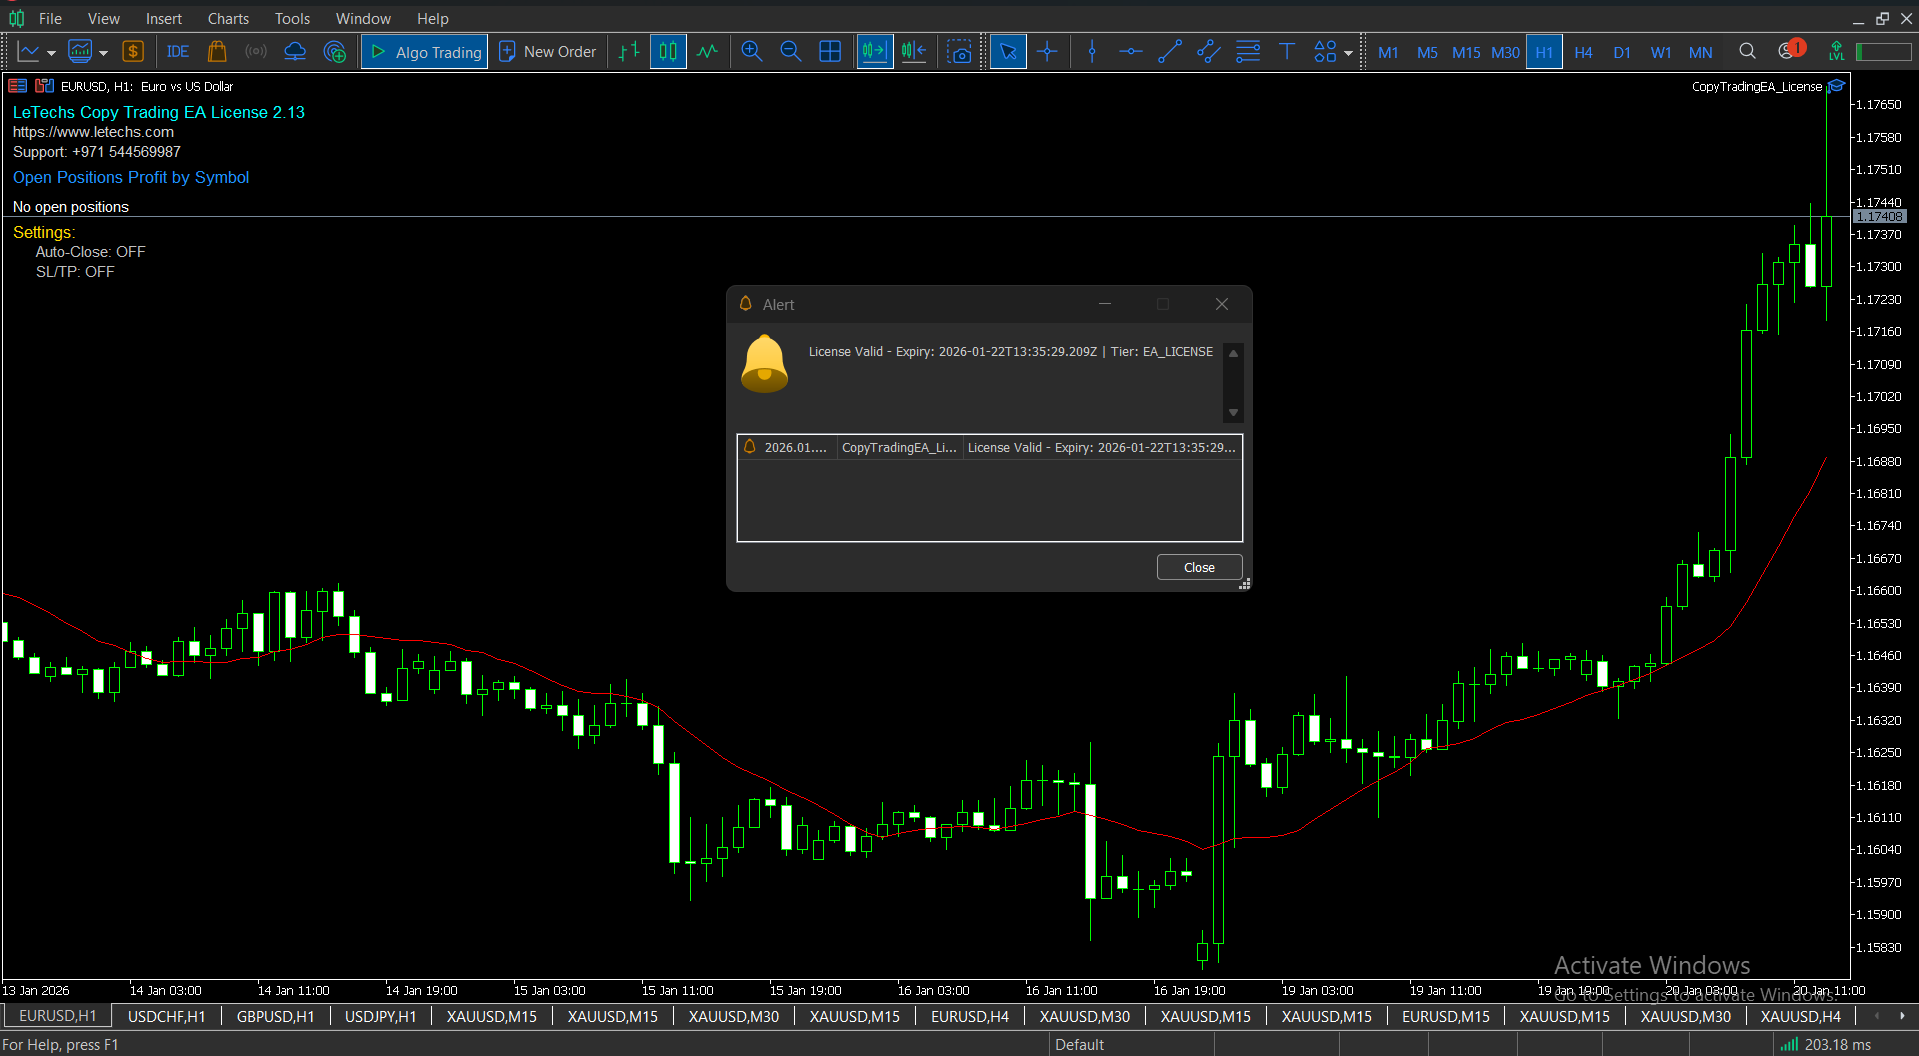This screenshot has width=1919, height=1056.
Task: Click the New Order button
Action: (548, 52)
